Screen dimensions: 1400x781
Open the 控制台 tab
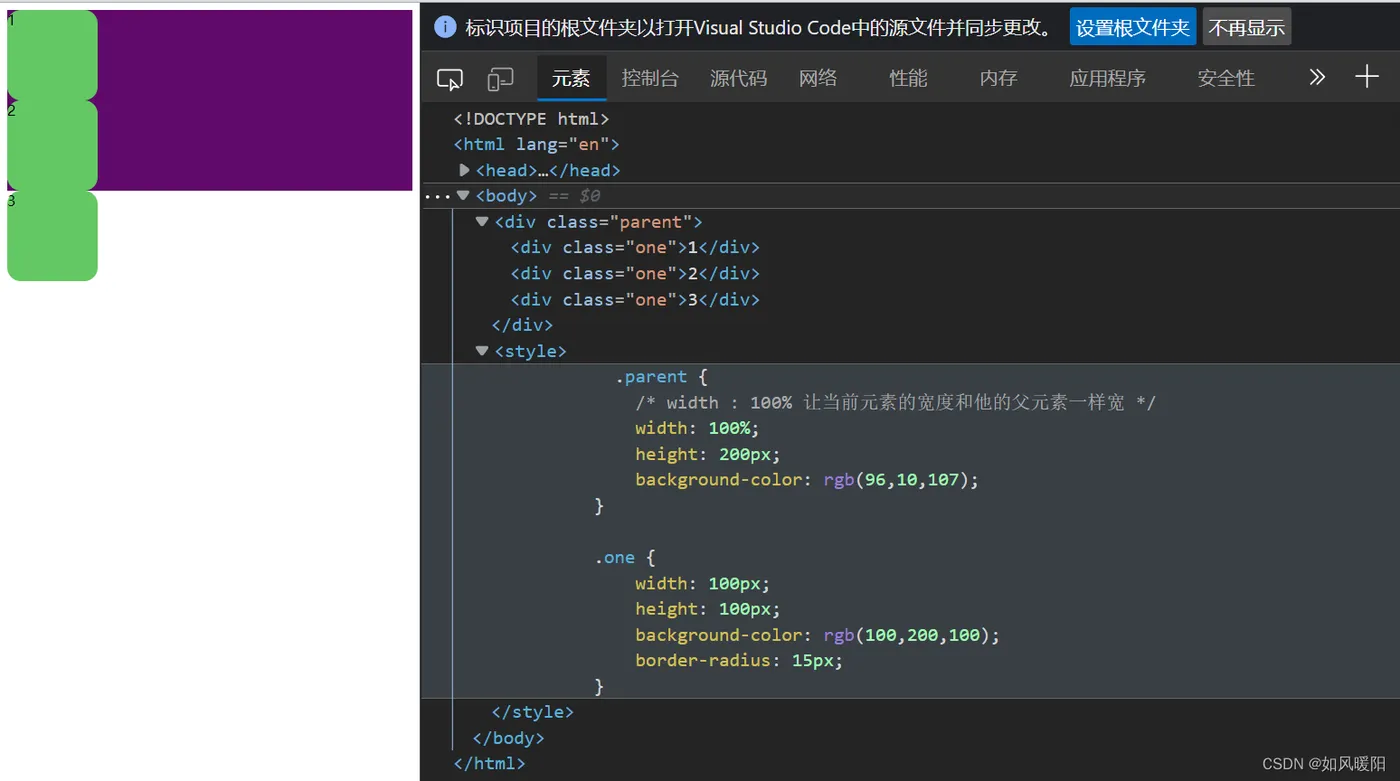tap(650, 78)
